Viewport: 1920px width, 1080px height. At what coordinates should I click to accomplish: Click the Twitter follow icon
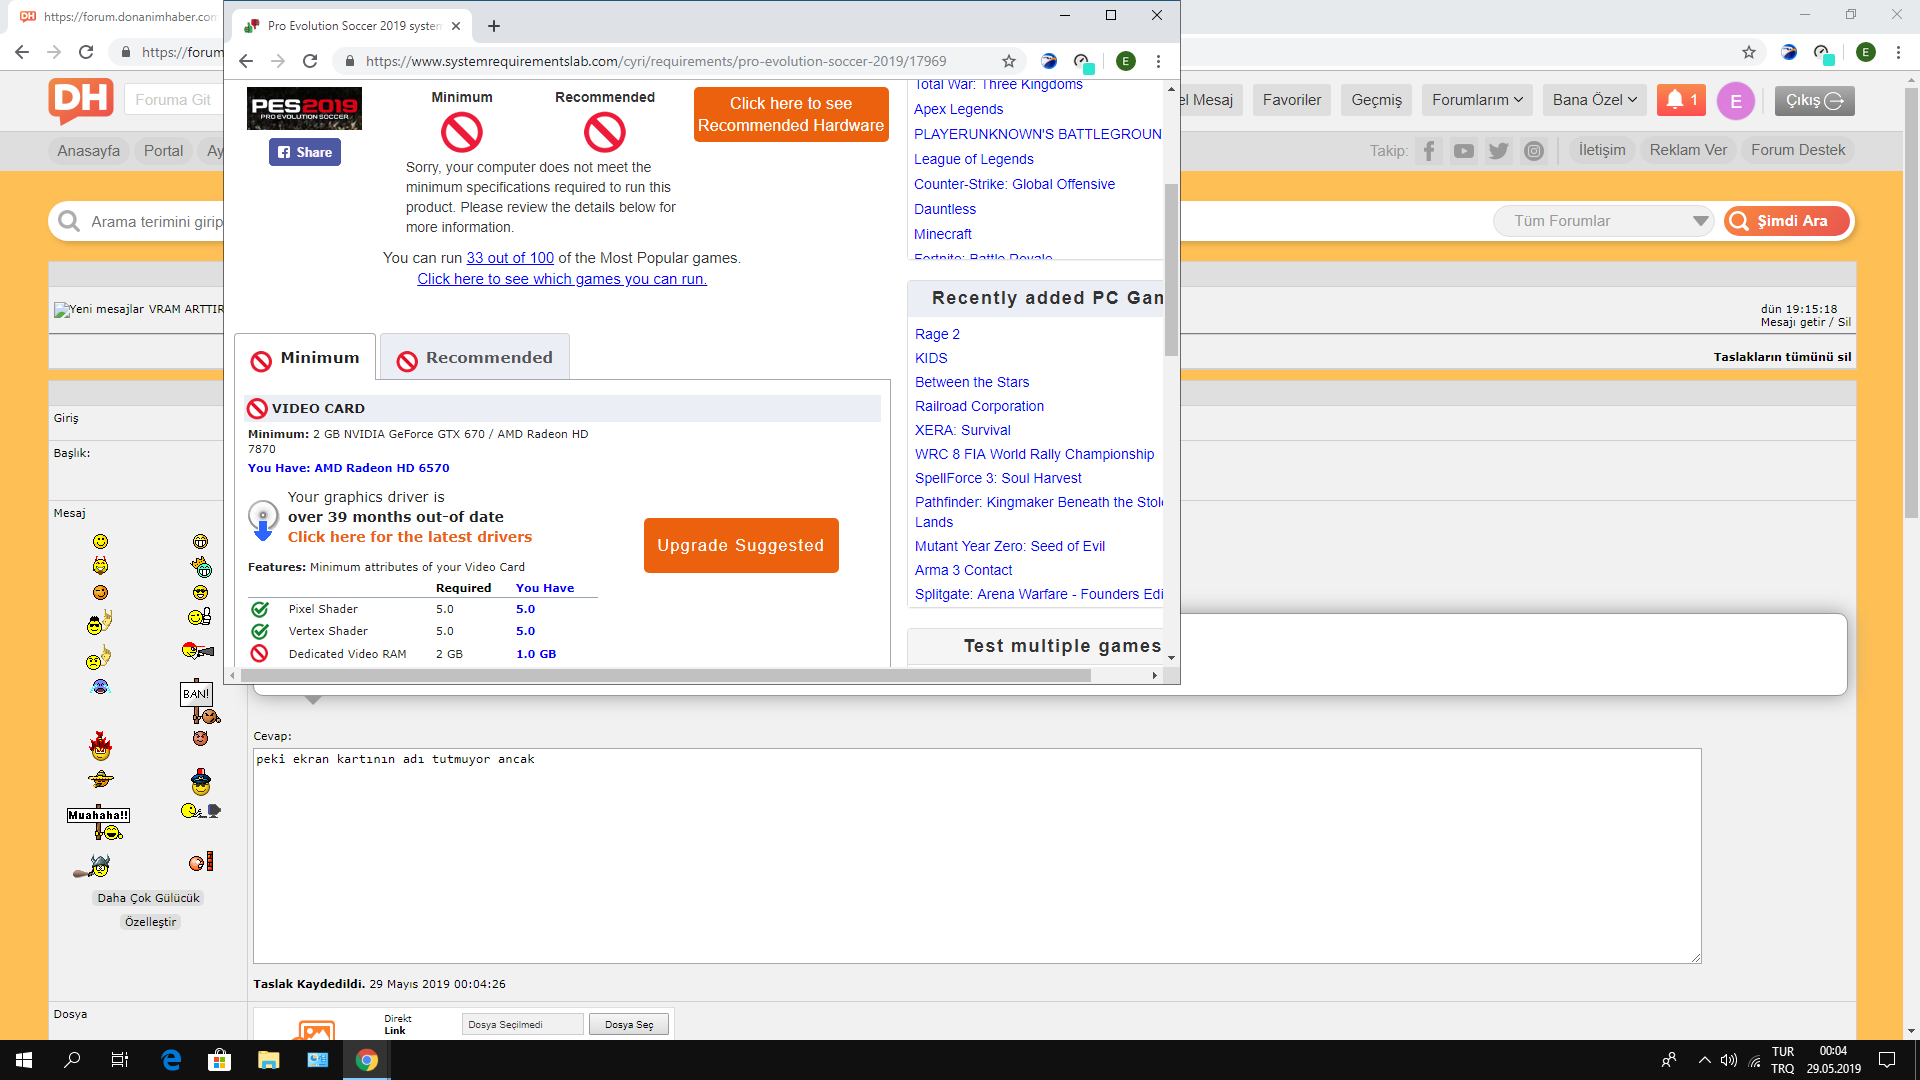click(1499, 151)
